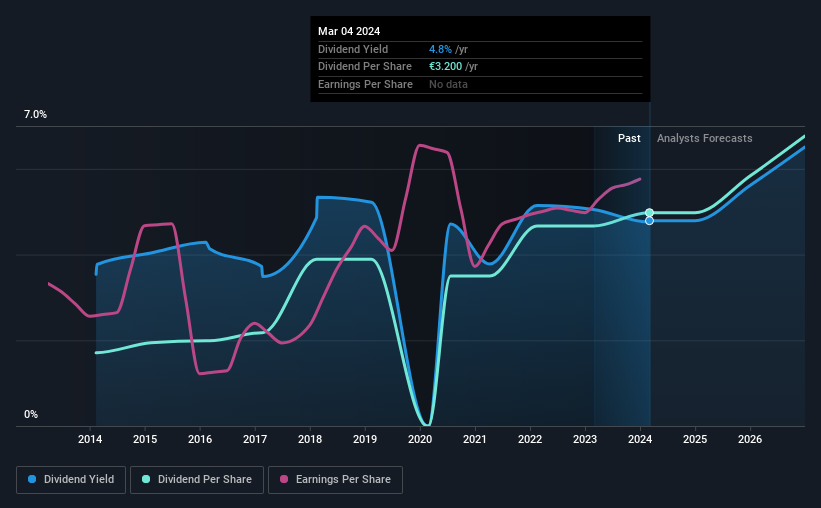Toggle the Dividend Yield legend button
Screen dimensions: 821x508
click(x=71, y=480)
